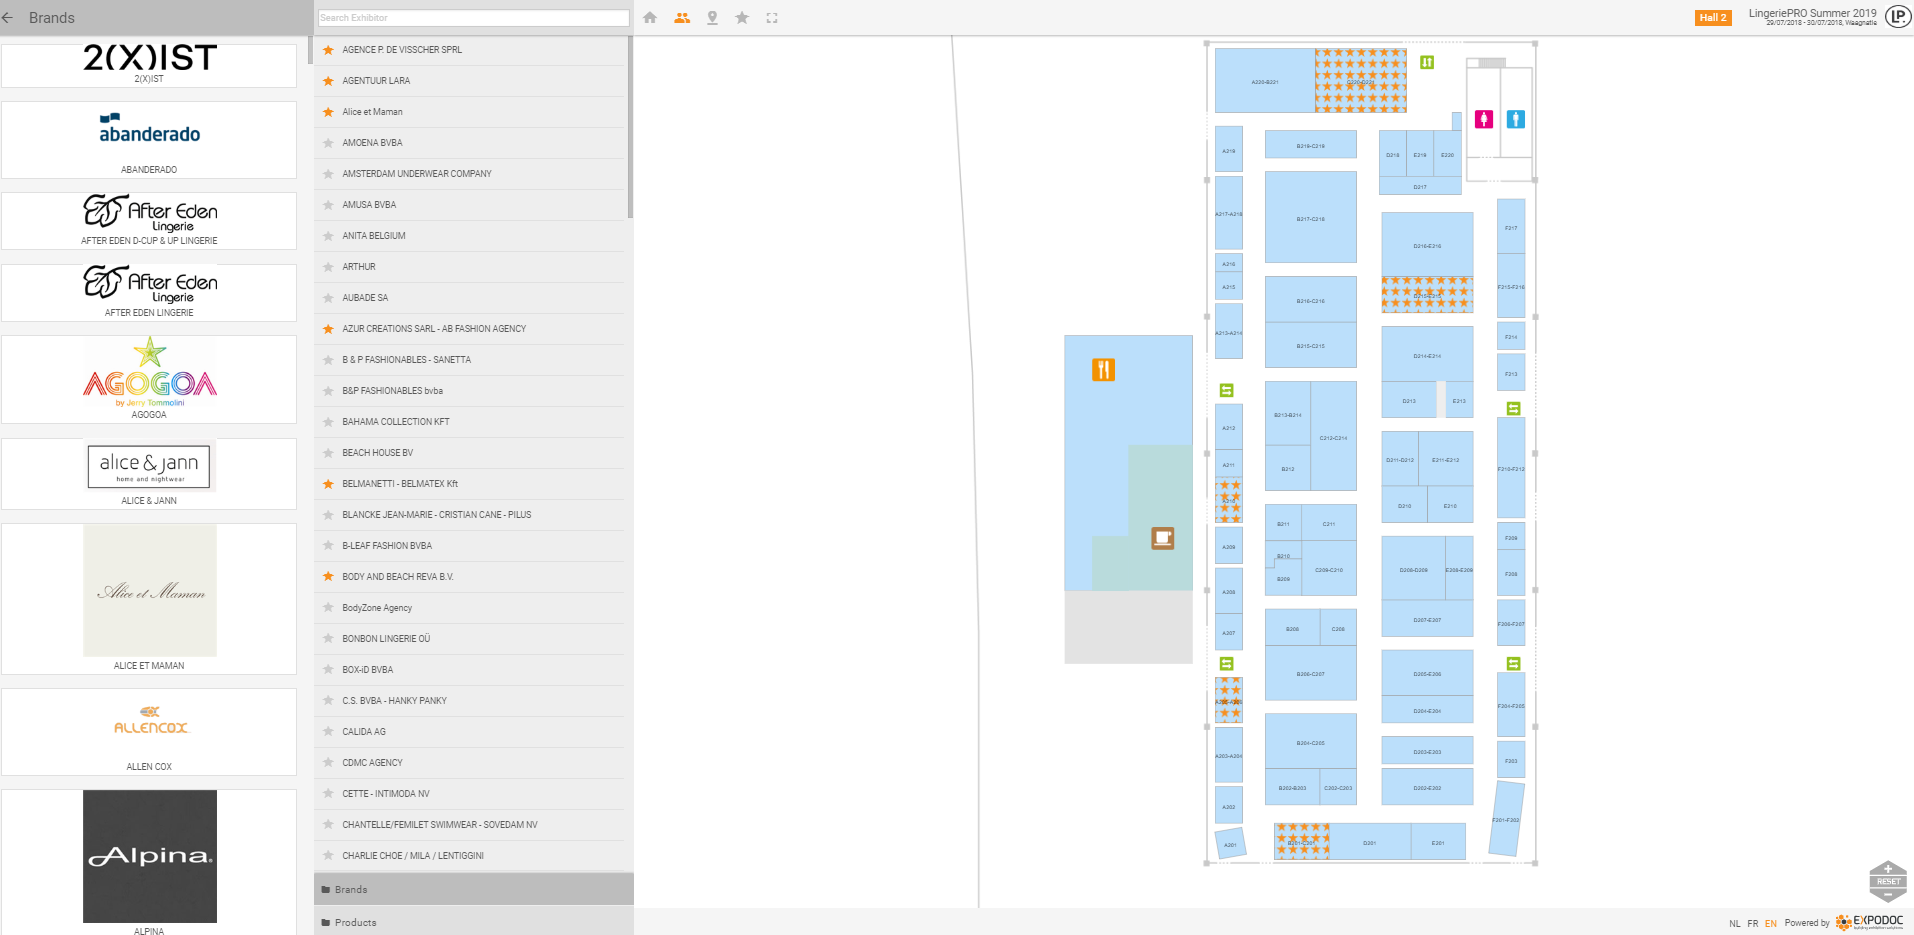Click the blue men's restroom icon

click(1516, 119)
